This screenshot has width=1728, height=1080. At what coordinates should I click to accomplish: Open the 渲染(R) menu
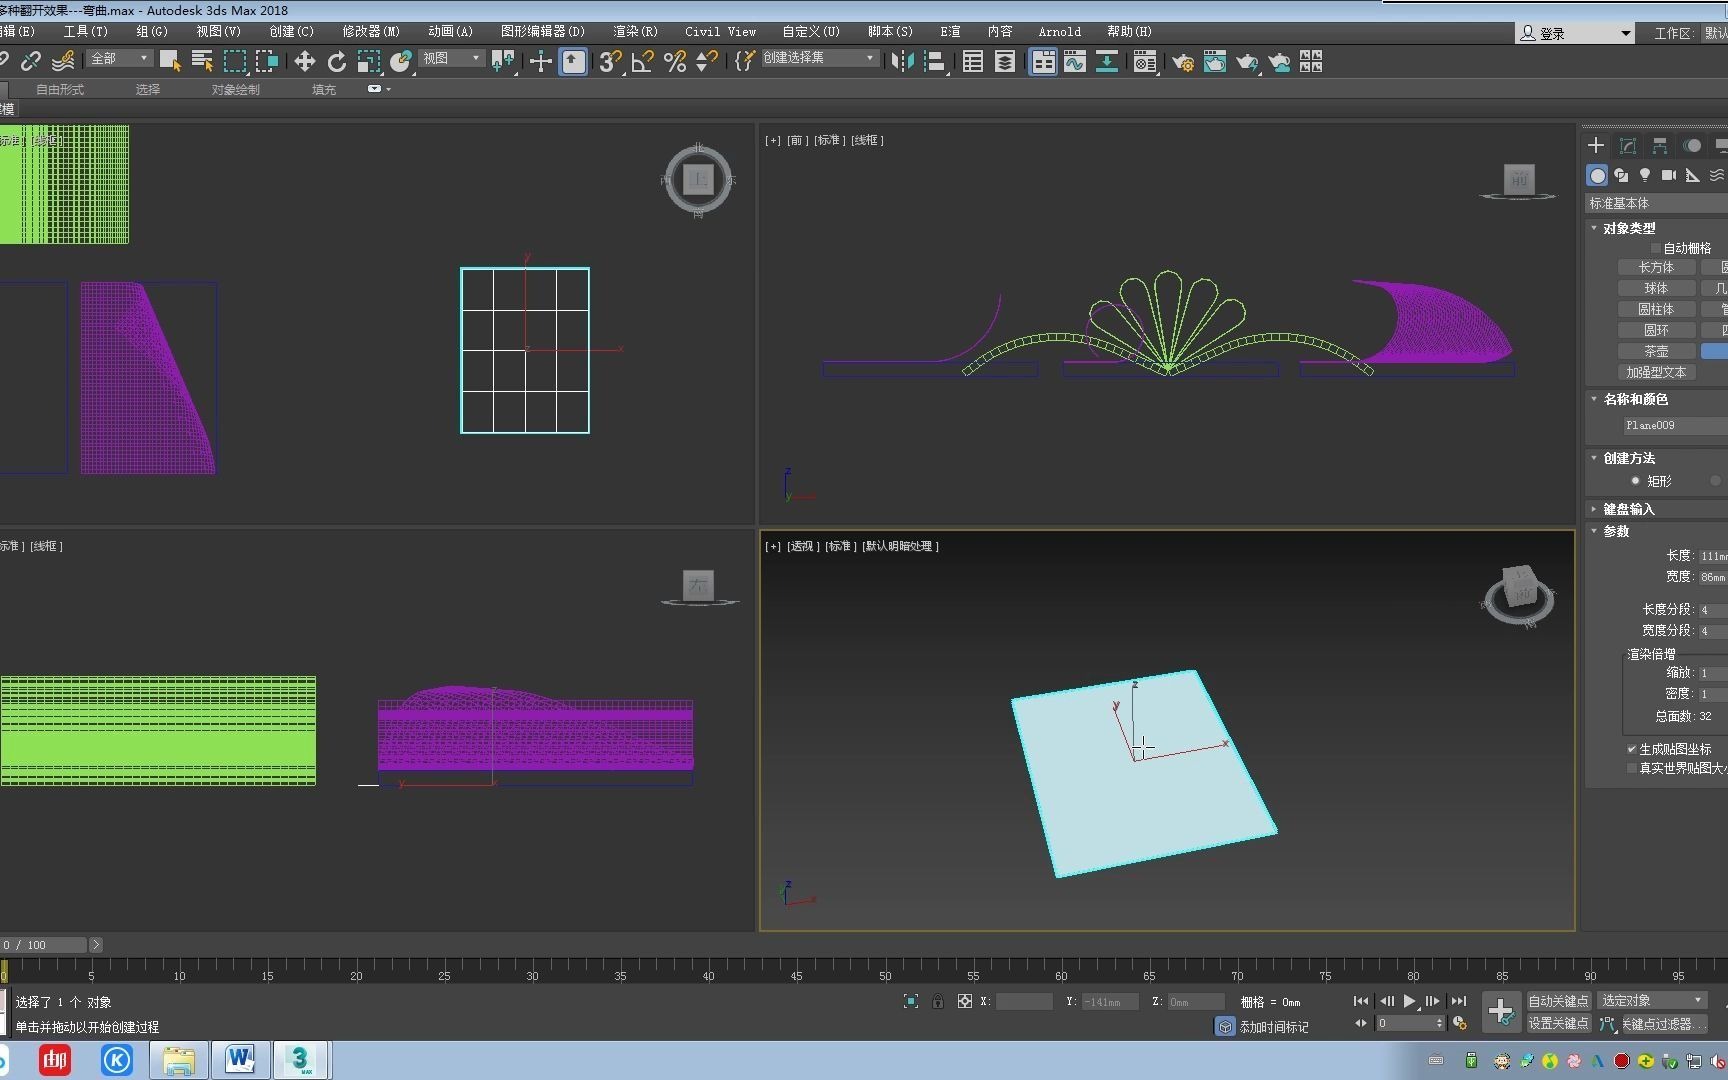coord(635,32)
